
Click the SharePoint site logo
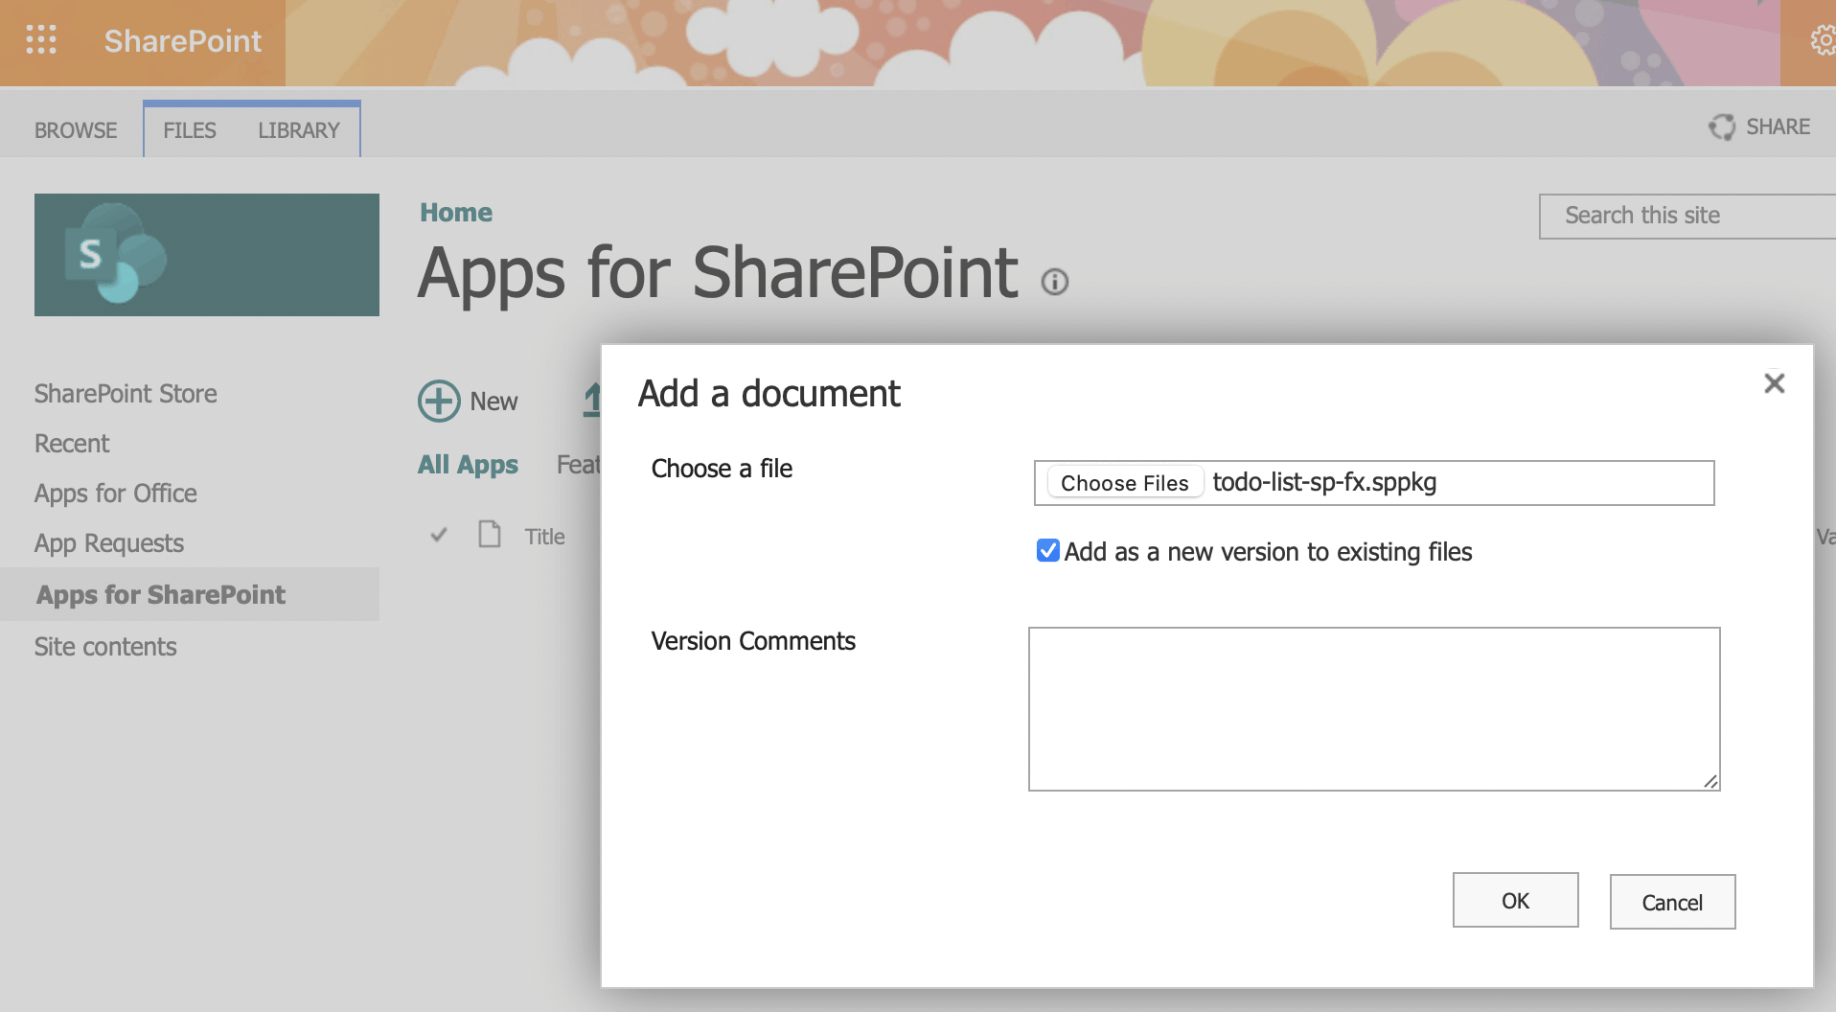click(x=206, y=255)
